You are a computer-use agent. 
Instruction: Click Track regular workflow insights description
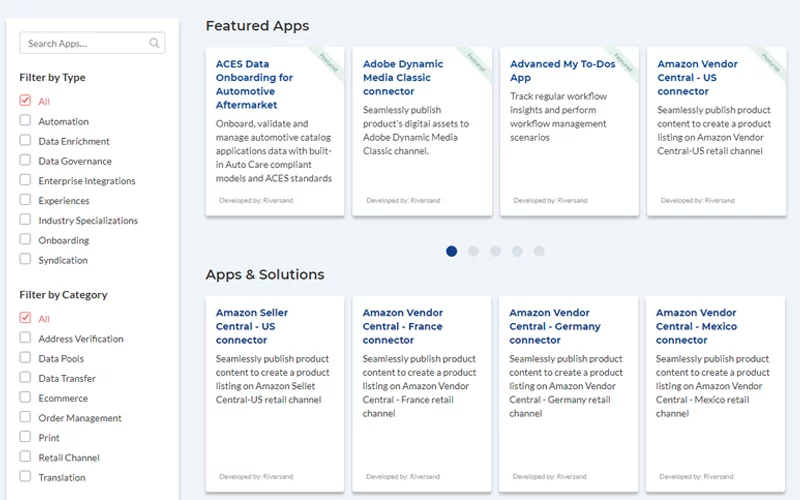pos(558,117)
